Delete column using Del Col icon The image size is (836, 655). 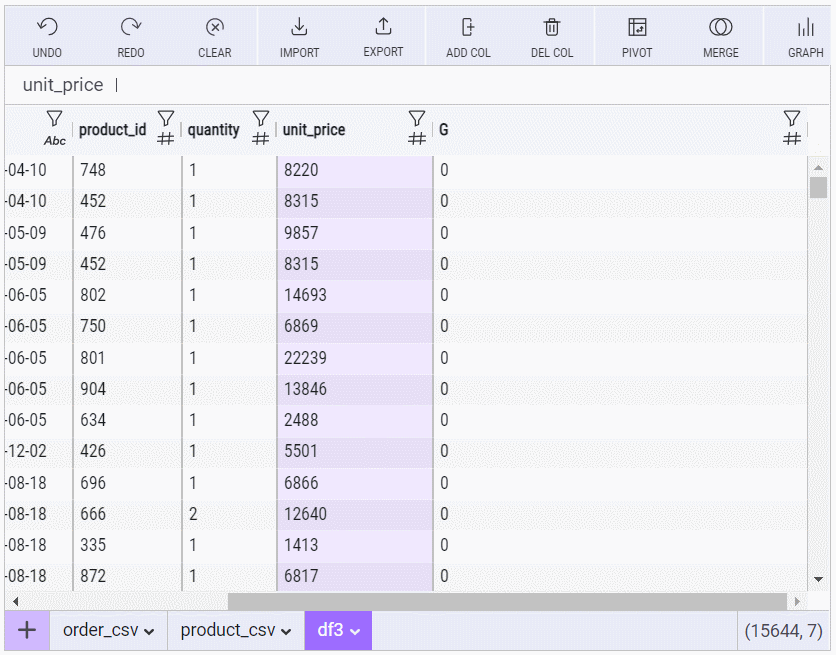click(x=552, y=28)
